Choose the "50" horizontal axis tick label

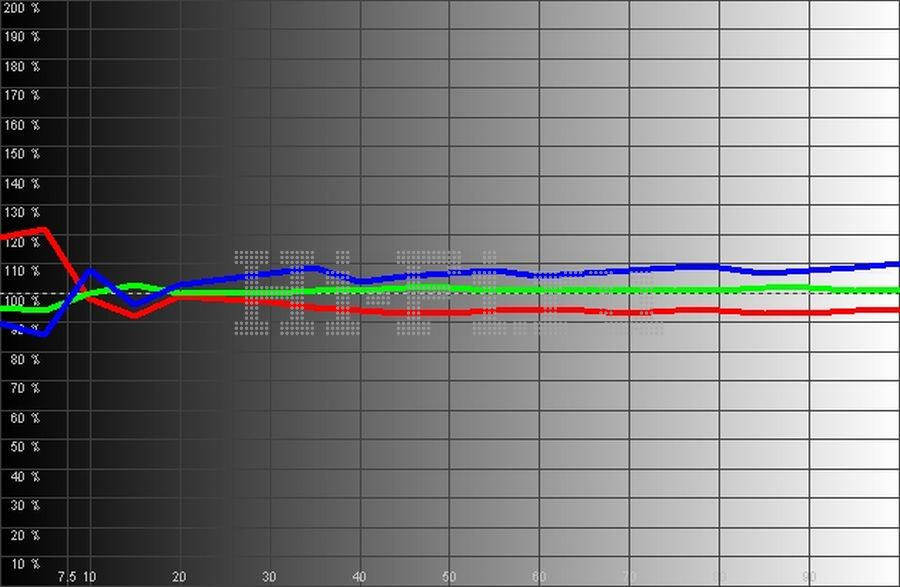[449, 577]
